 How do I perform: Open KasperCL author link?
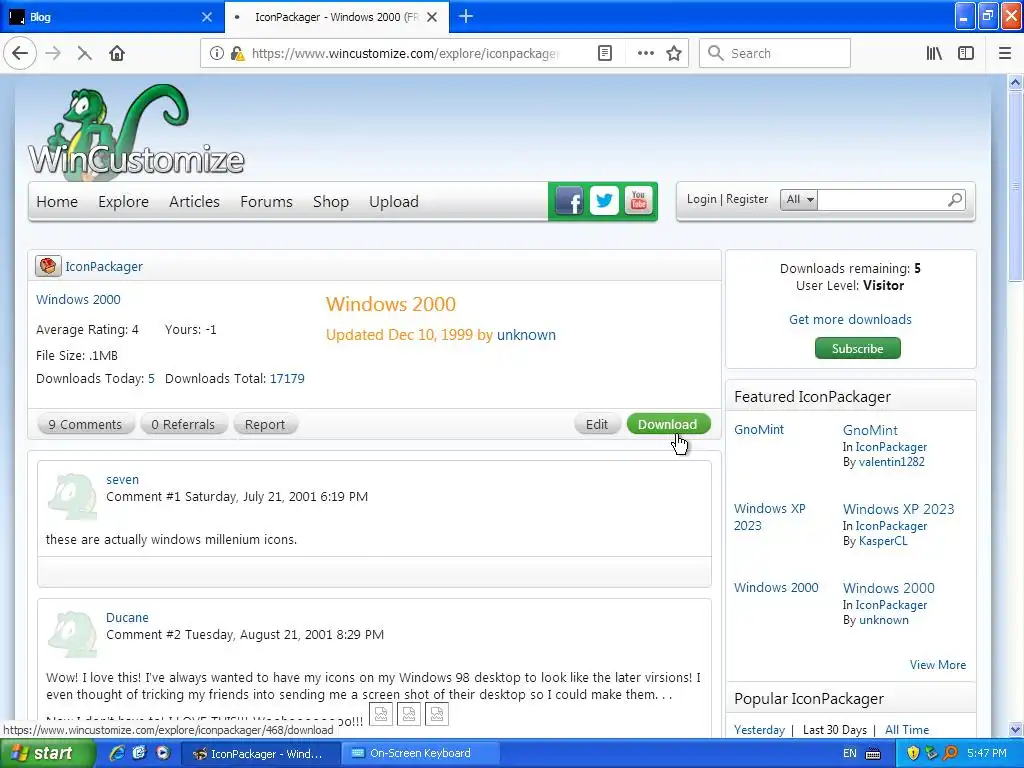(x=883, y=541)
